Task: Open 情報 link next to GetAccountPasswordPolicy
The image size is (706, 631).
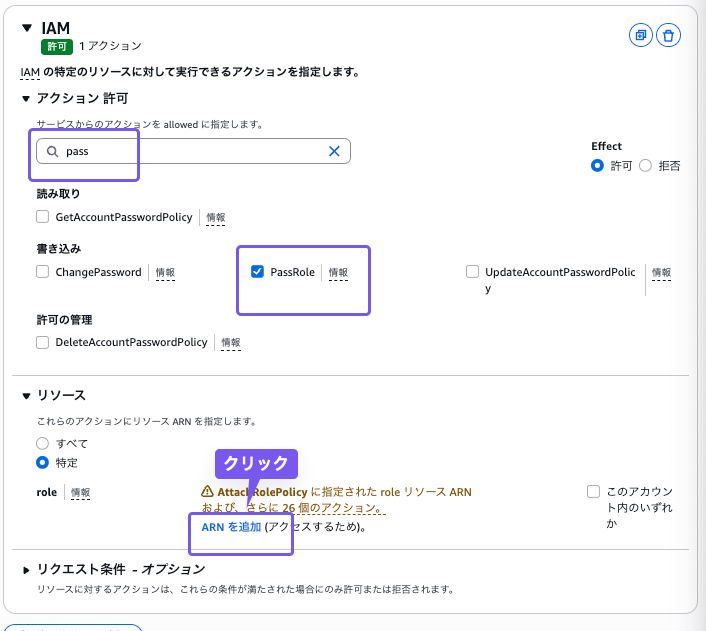Action: point(216,218)
